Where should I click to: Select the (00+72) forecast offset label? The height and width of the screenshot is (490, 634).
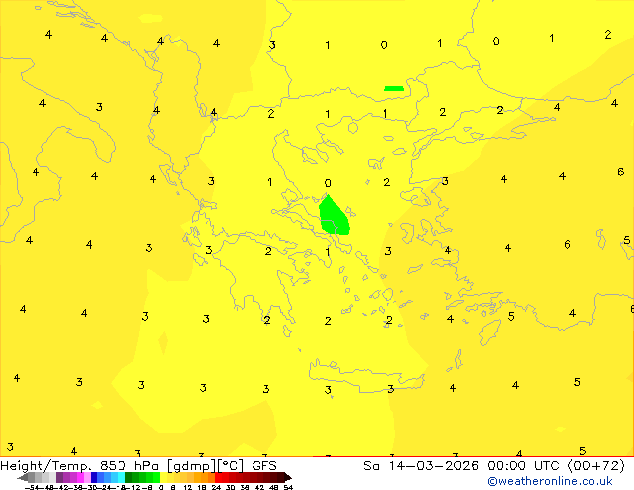click(x=595, y=466)
